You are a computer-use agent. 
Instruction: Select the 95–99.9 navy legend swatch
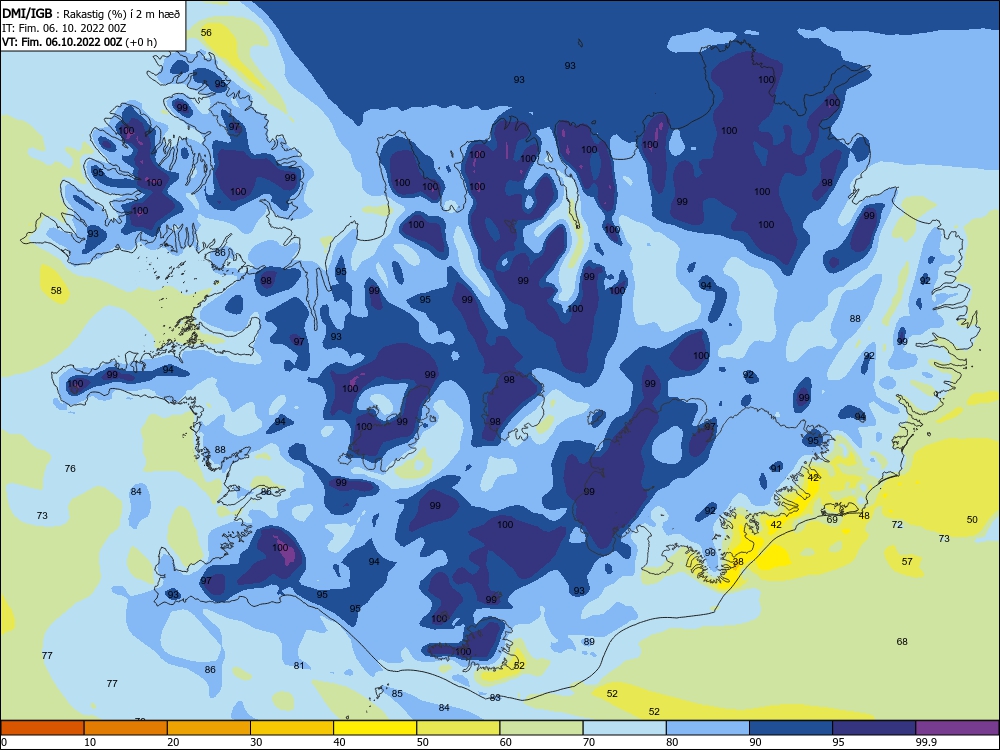874,728
